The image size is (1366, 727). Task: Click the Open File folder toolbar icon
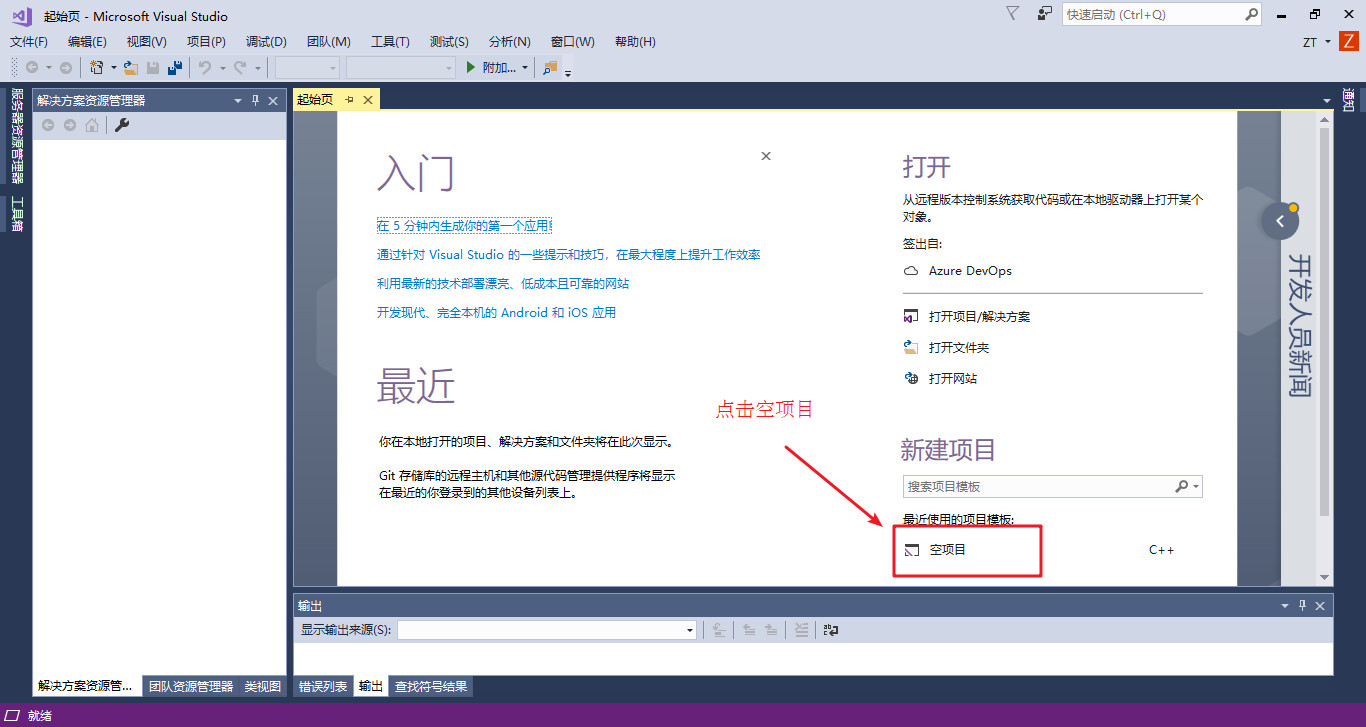(x=130, y=68)
